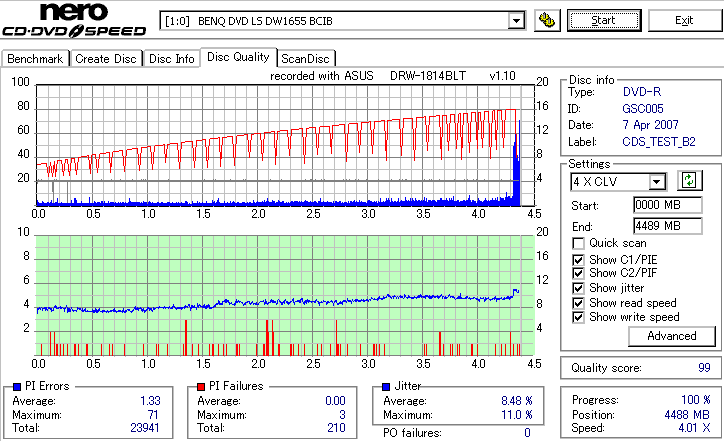Click the blue Jitter legend square
The height and width of the screenshot is (441, 724).
[386, 387]
